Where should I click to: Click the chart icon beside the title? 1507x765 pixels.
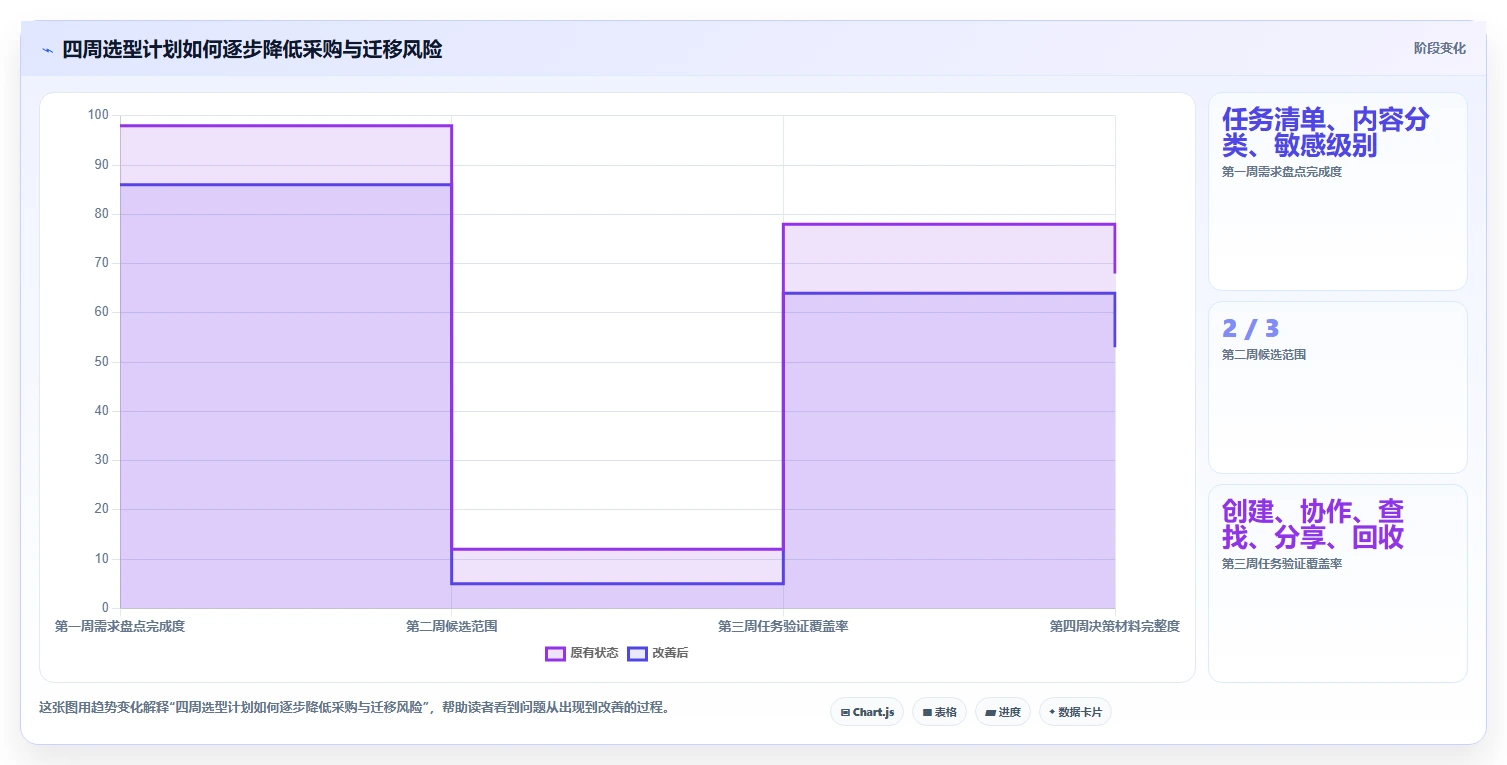click(47, 50)
